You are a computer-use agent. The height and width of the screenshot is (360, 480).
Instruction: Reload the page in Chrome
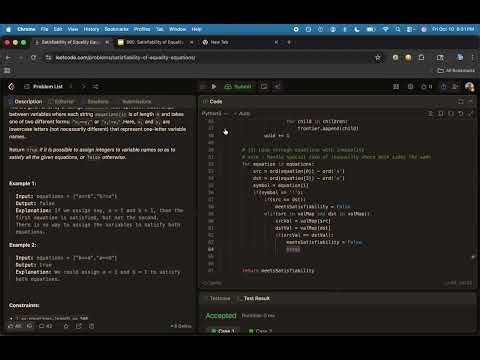(x=33, y=58)
